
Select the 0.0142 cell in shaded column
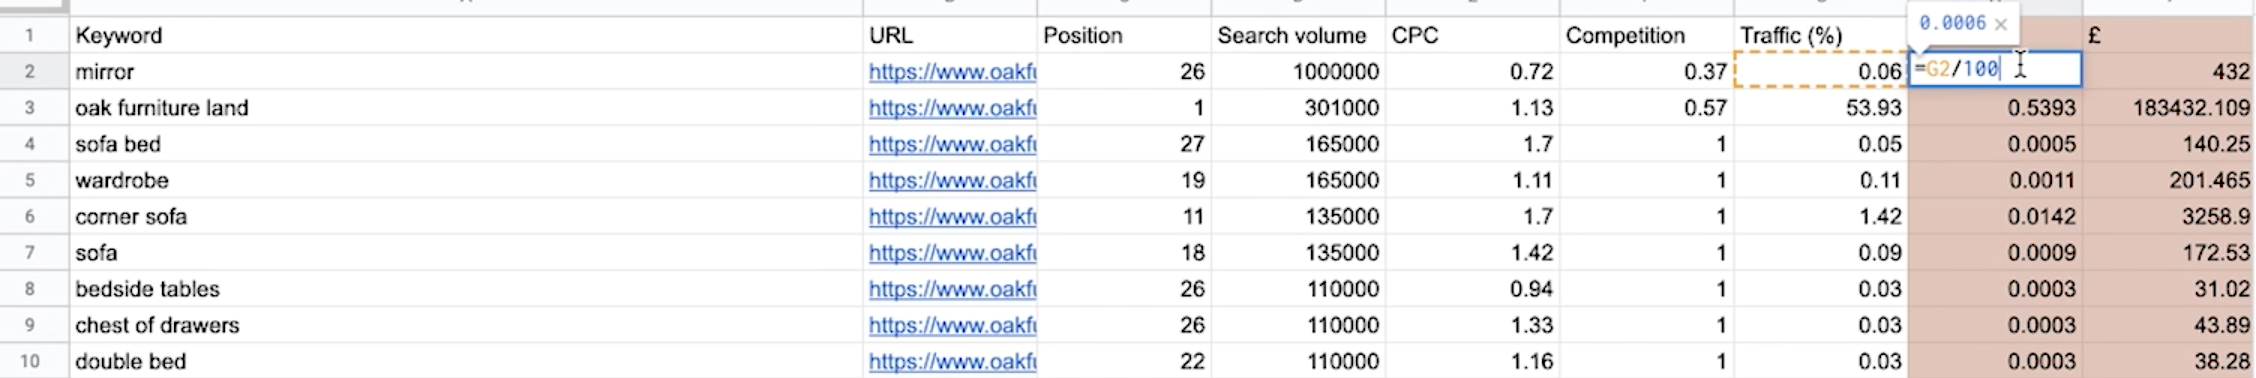coord(1995,217)
